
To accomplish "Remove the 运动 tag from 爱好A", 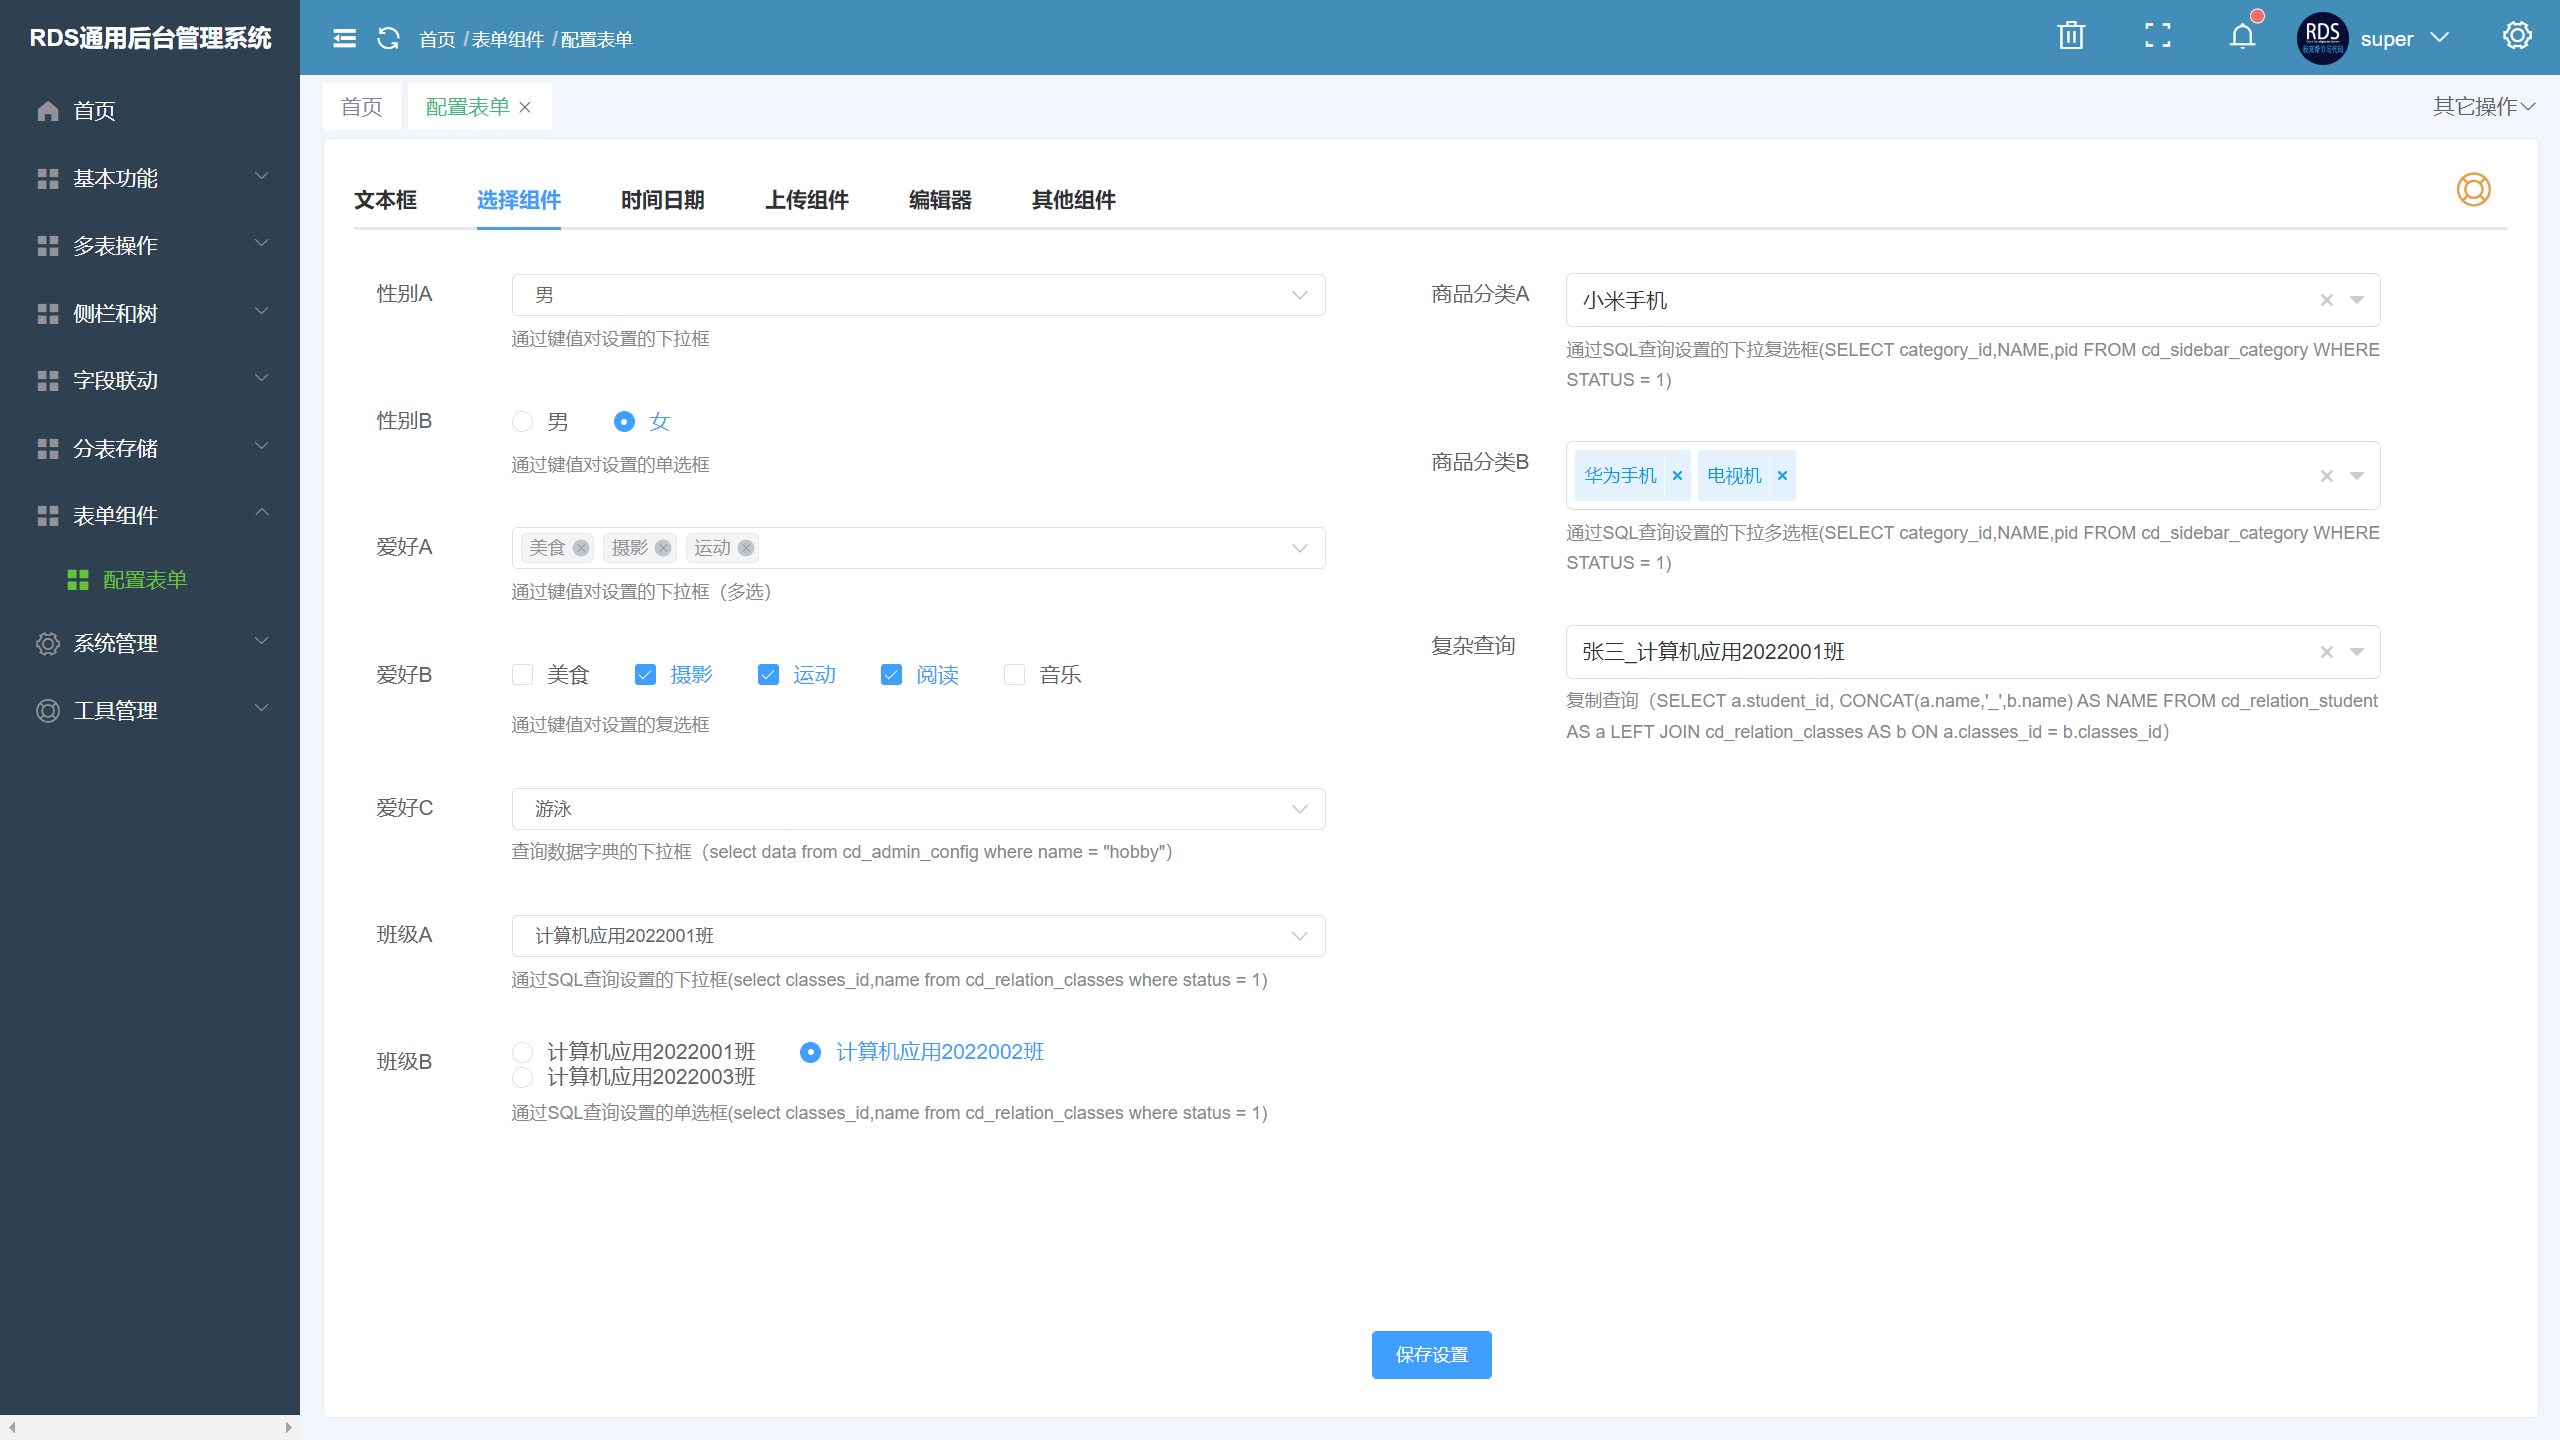I will coord(745,548).
